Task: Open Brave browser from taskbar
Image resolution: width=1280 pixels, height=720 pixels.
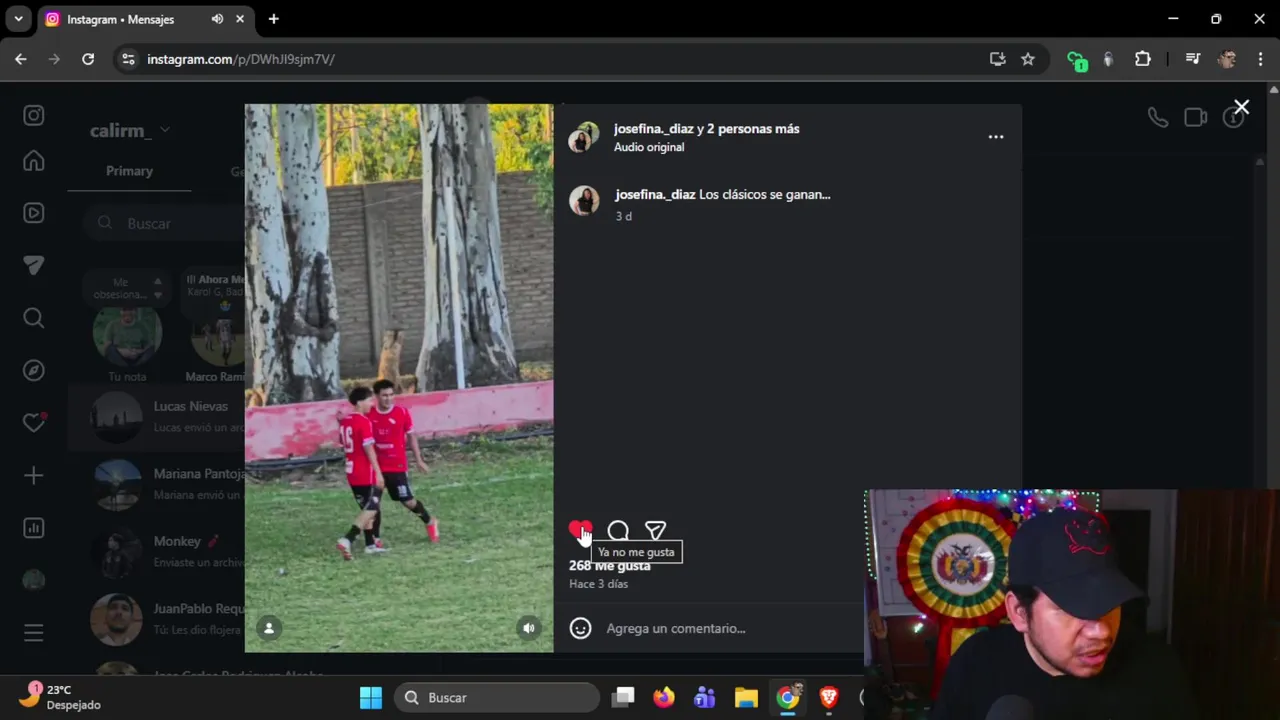Action: pos(829,697)
